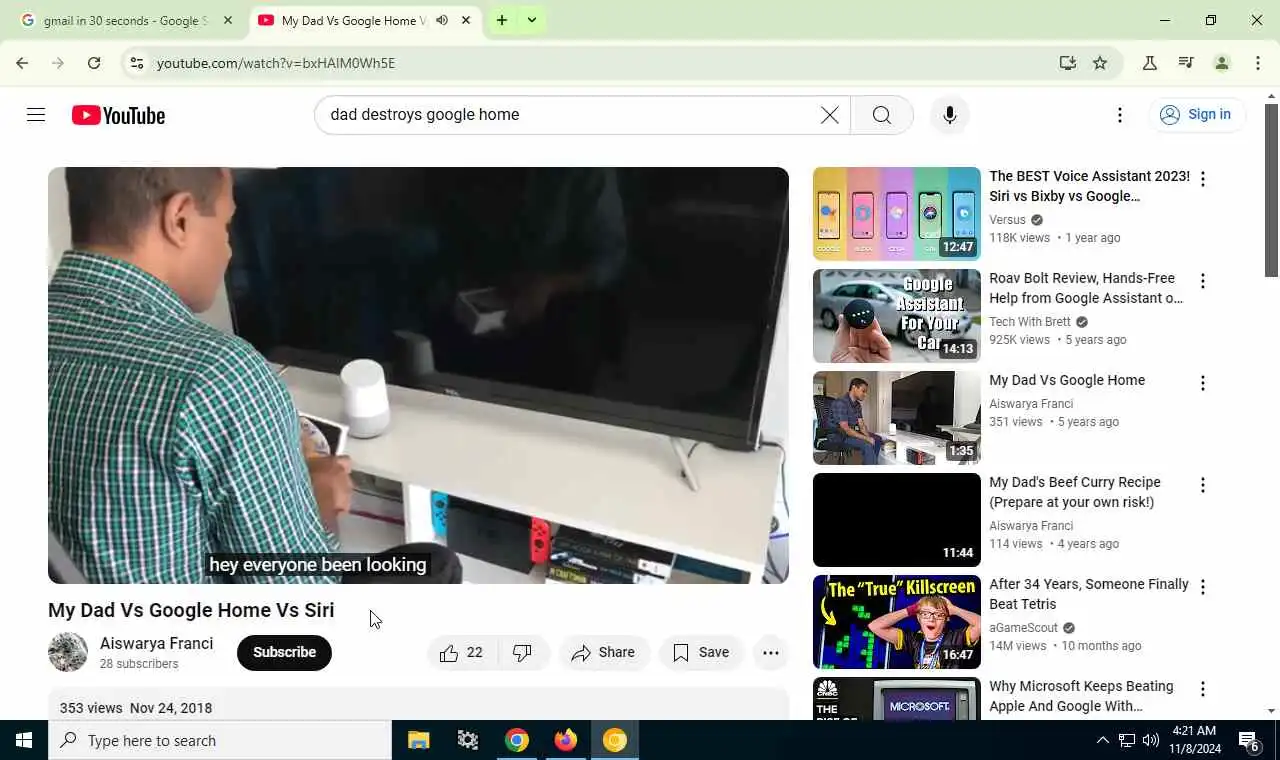Reload the current page
The image size is (1280, 760).
94,63
